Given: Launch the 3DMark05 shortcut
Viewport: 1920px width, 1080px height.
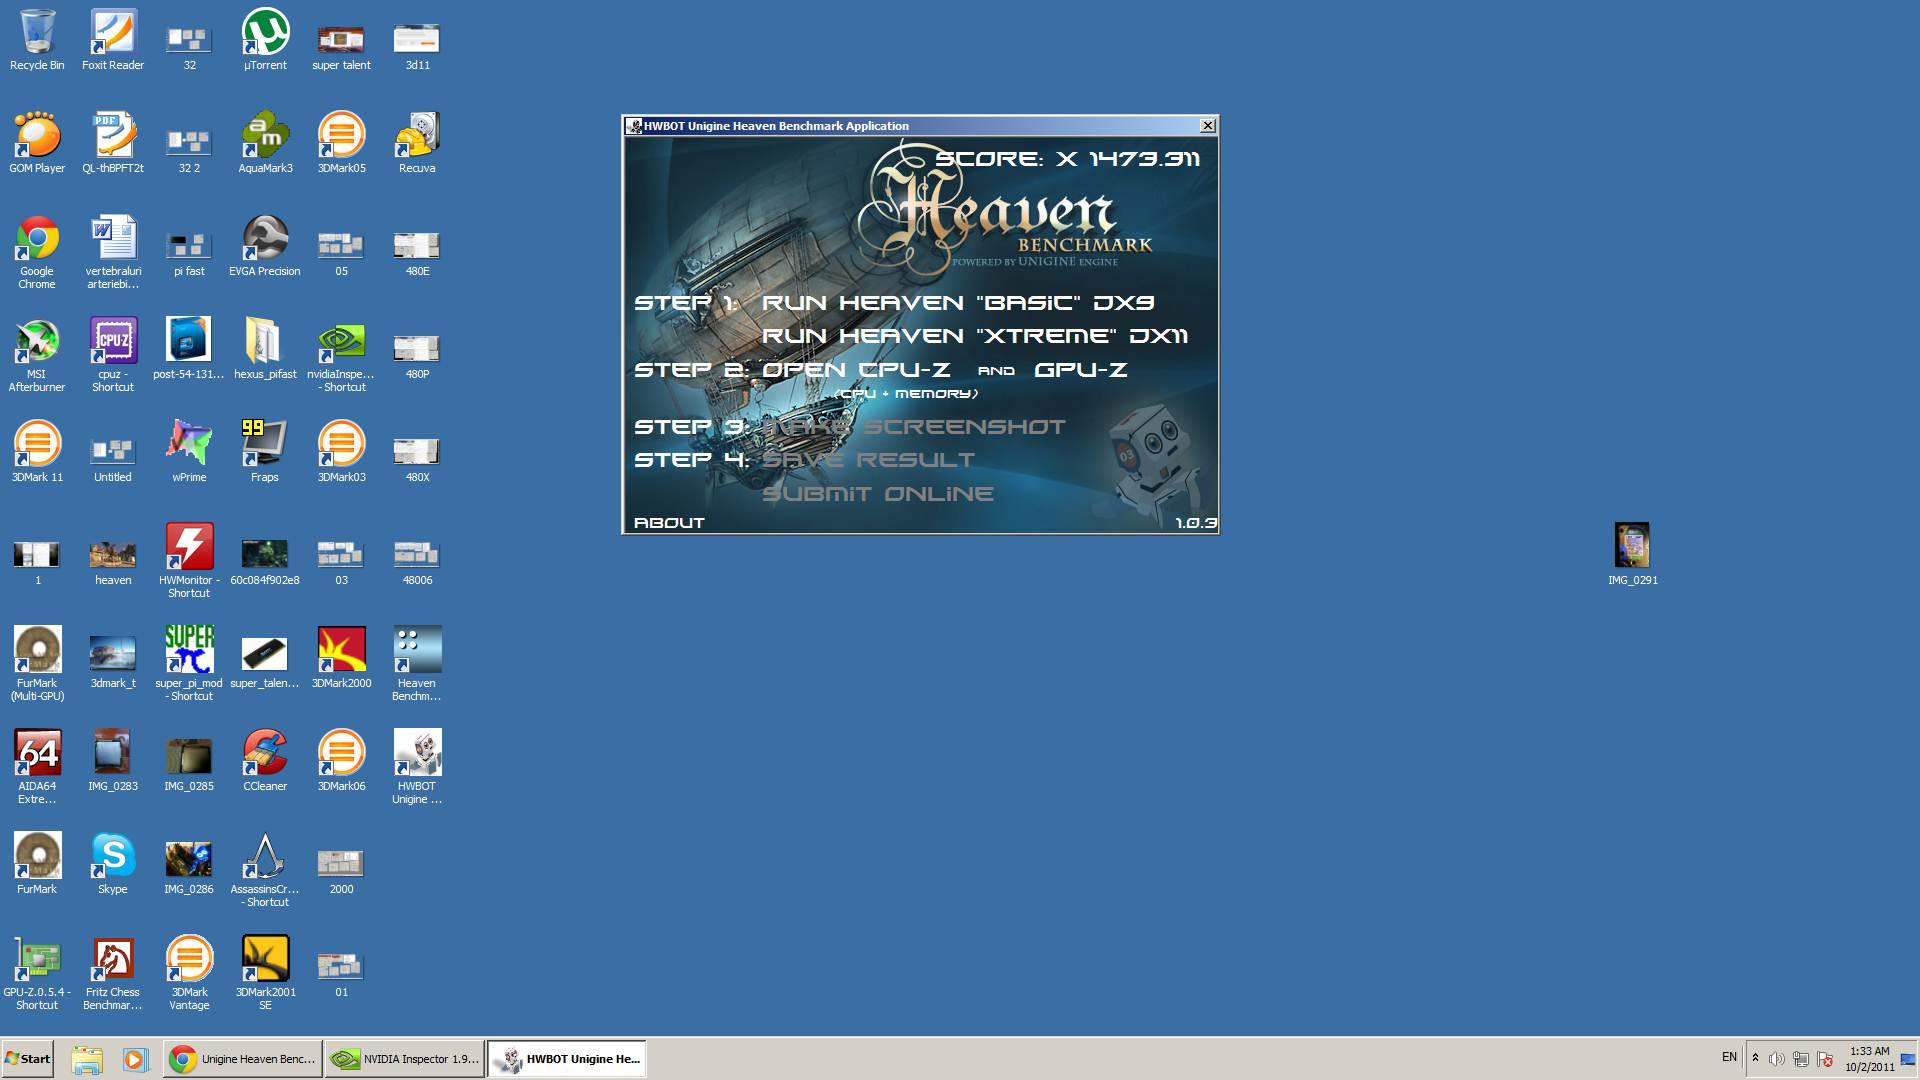Looking at the screenshot, I should click(341, 143).
